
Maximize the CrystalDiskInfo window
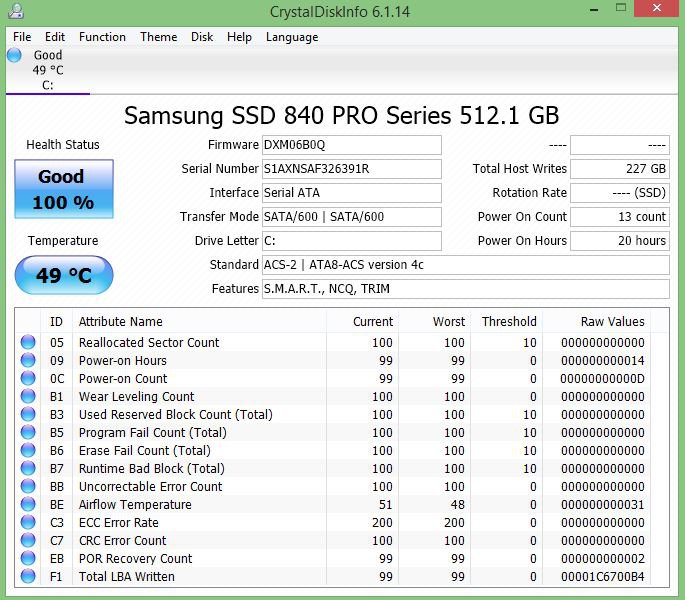point(621,8)
